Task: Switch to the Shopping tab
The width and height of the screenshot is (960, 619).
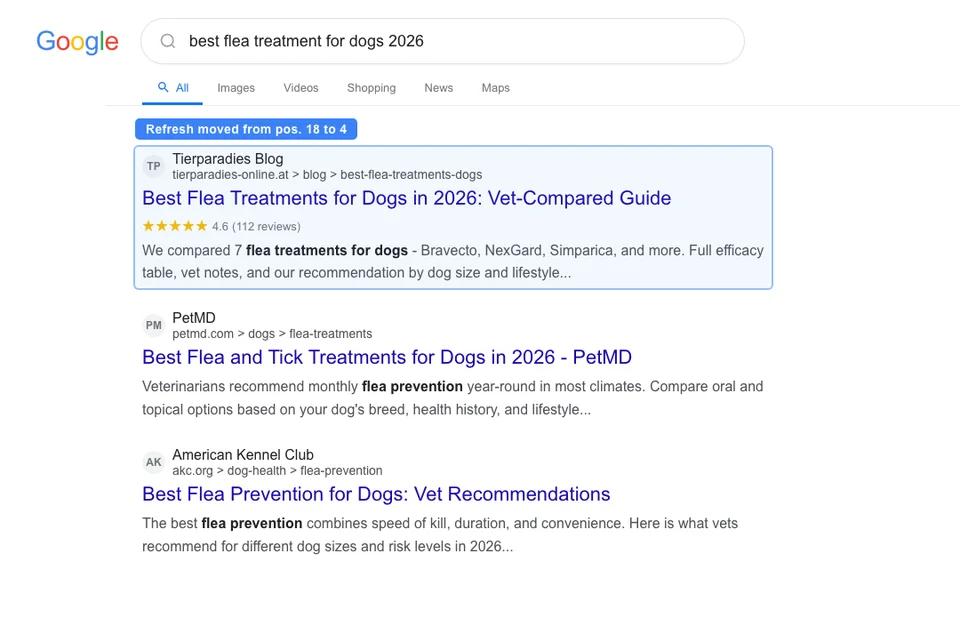Action: coord(371,88)
